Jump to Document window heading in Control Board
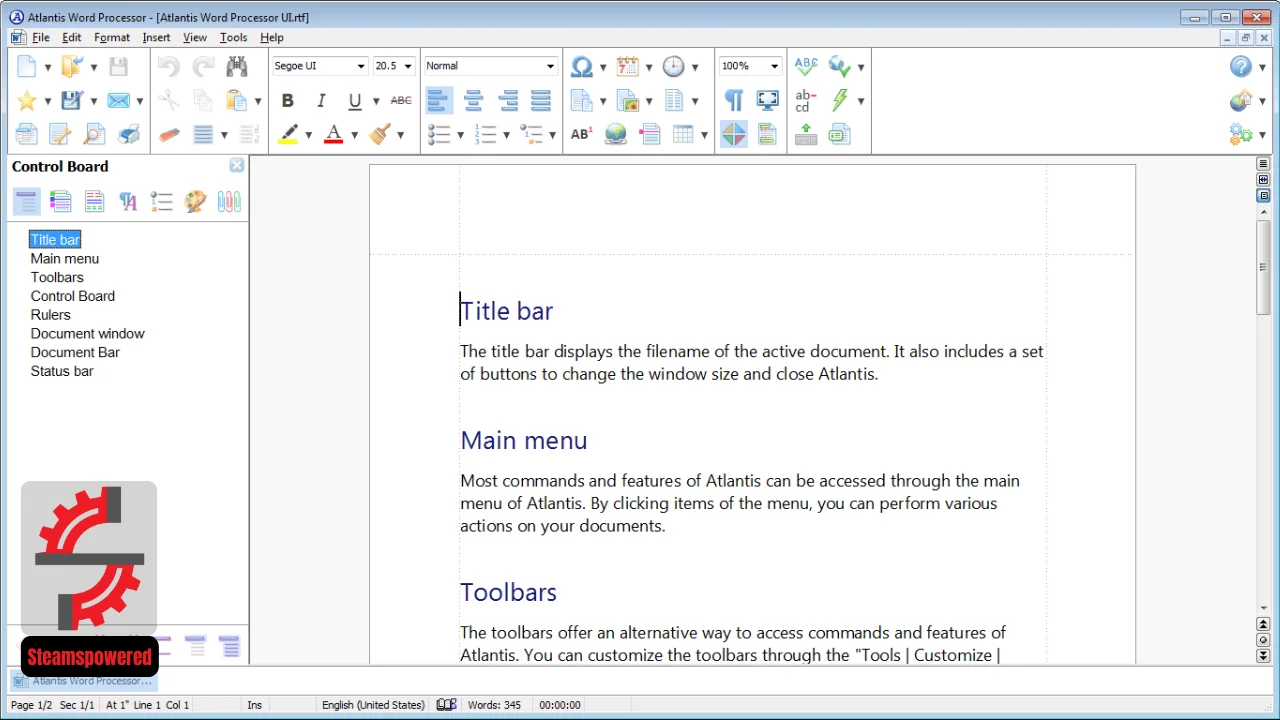The height and width of the screenshot is (720, 1280). point(88,333)
